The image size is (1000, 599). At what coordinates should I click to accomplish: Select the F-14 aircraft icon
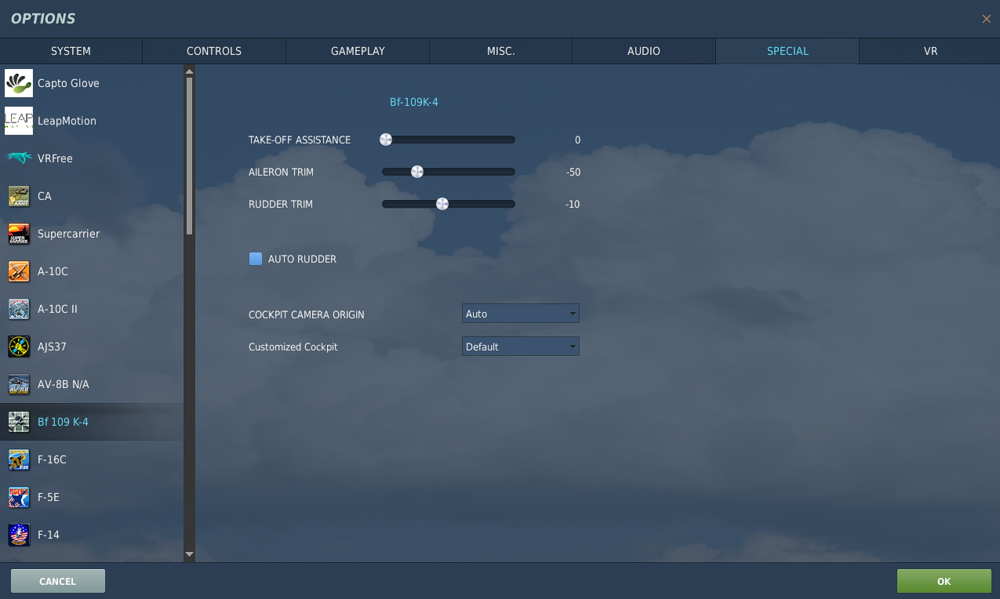point(18,535)
